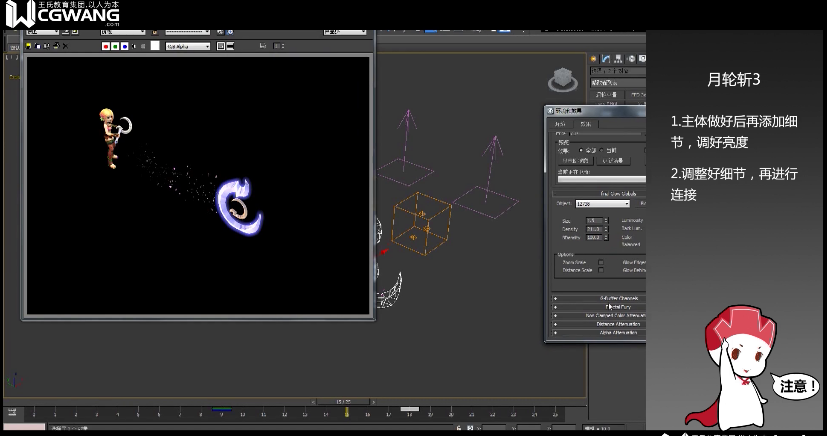Toggle the render window UI icon
This screenshot has height=436, width=827.
[230, 46]
